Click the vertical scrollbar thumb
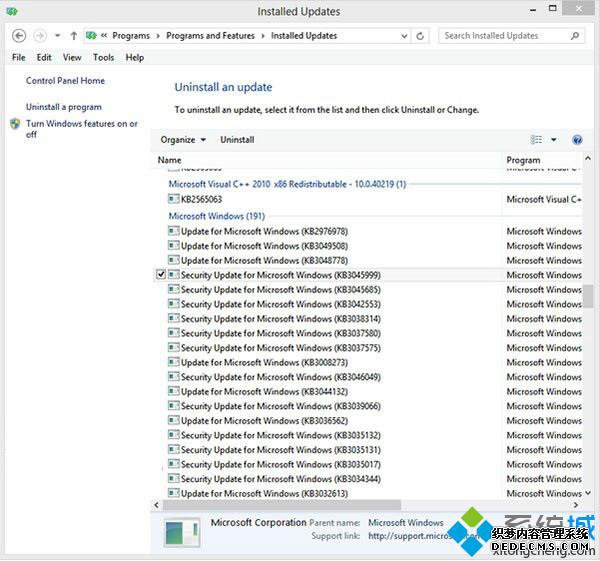Screen dimensions: 600x561 click(x=588, y=296)
